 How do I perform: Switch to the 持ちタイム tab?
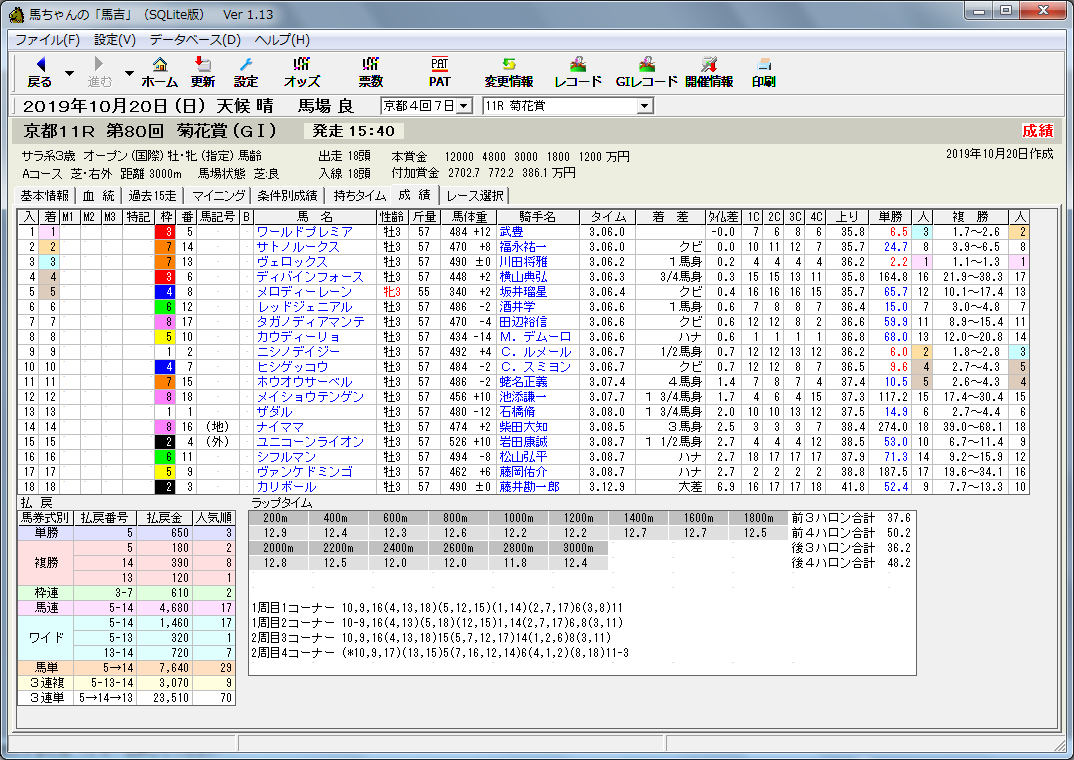[360, 196]
